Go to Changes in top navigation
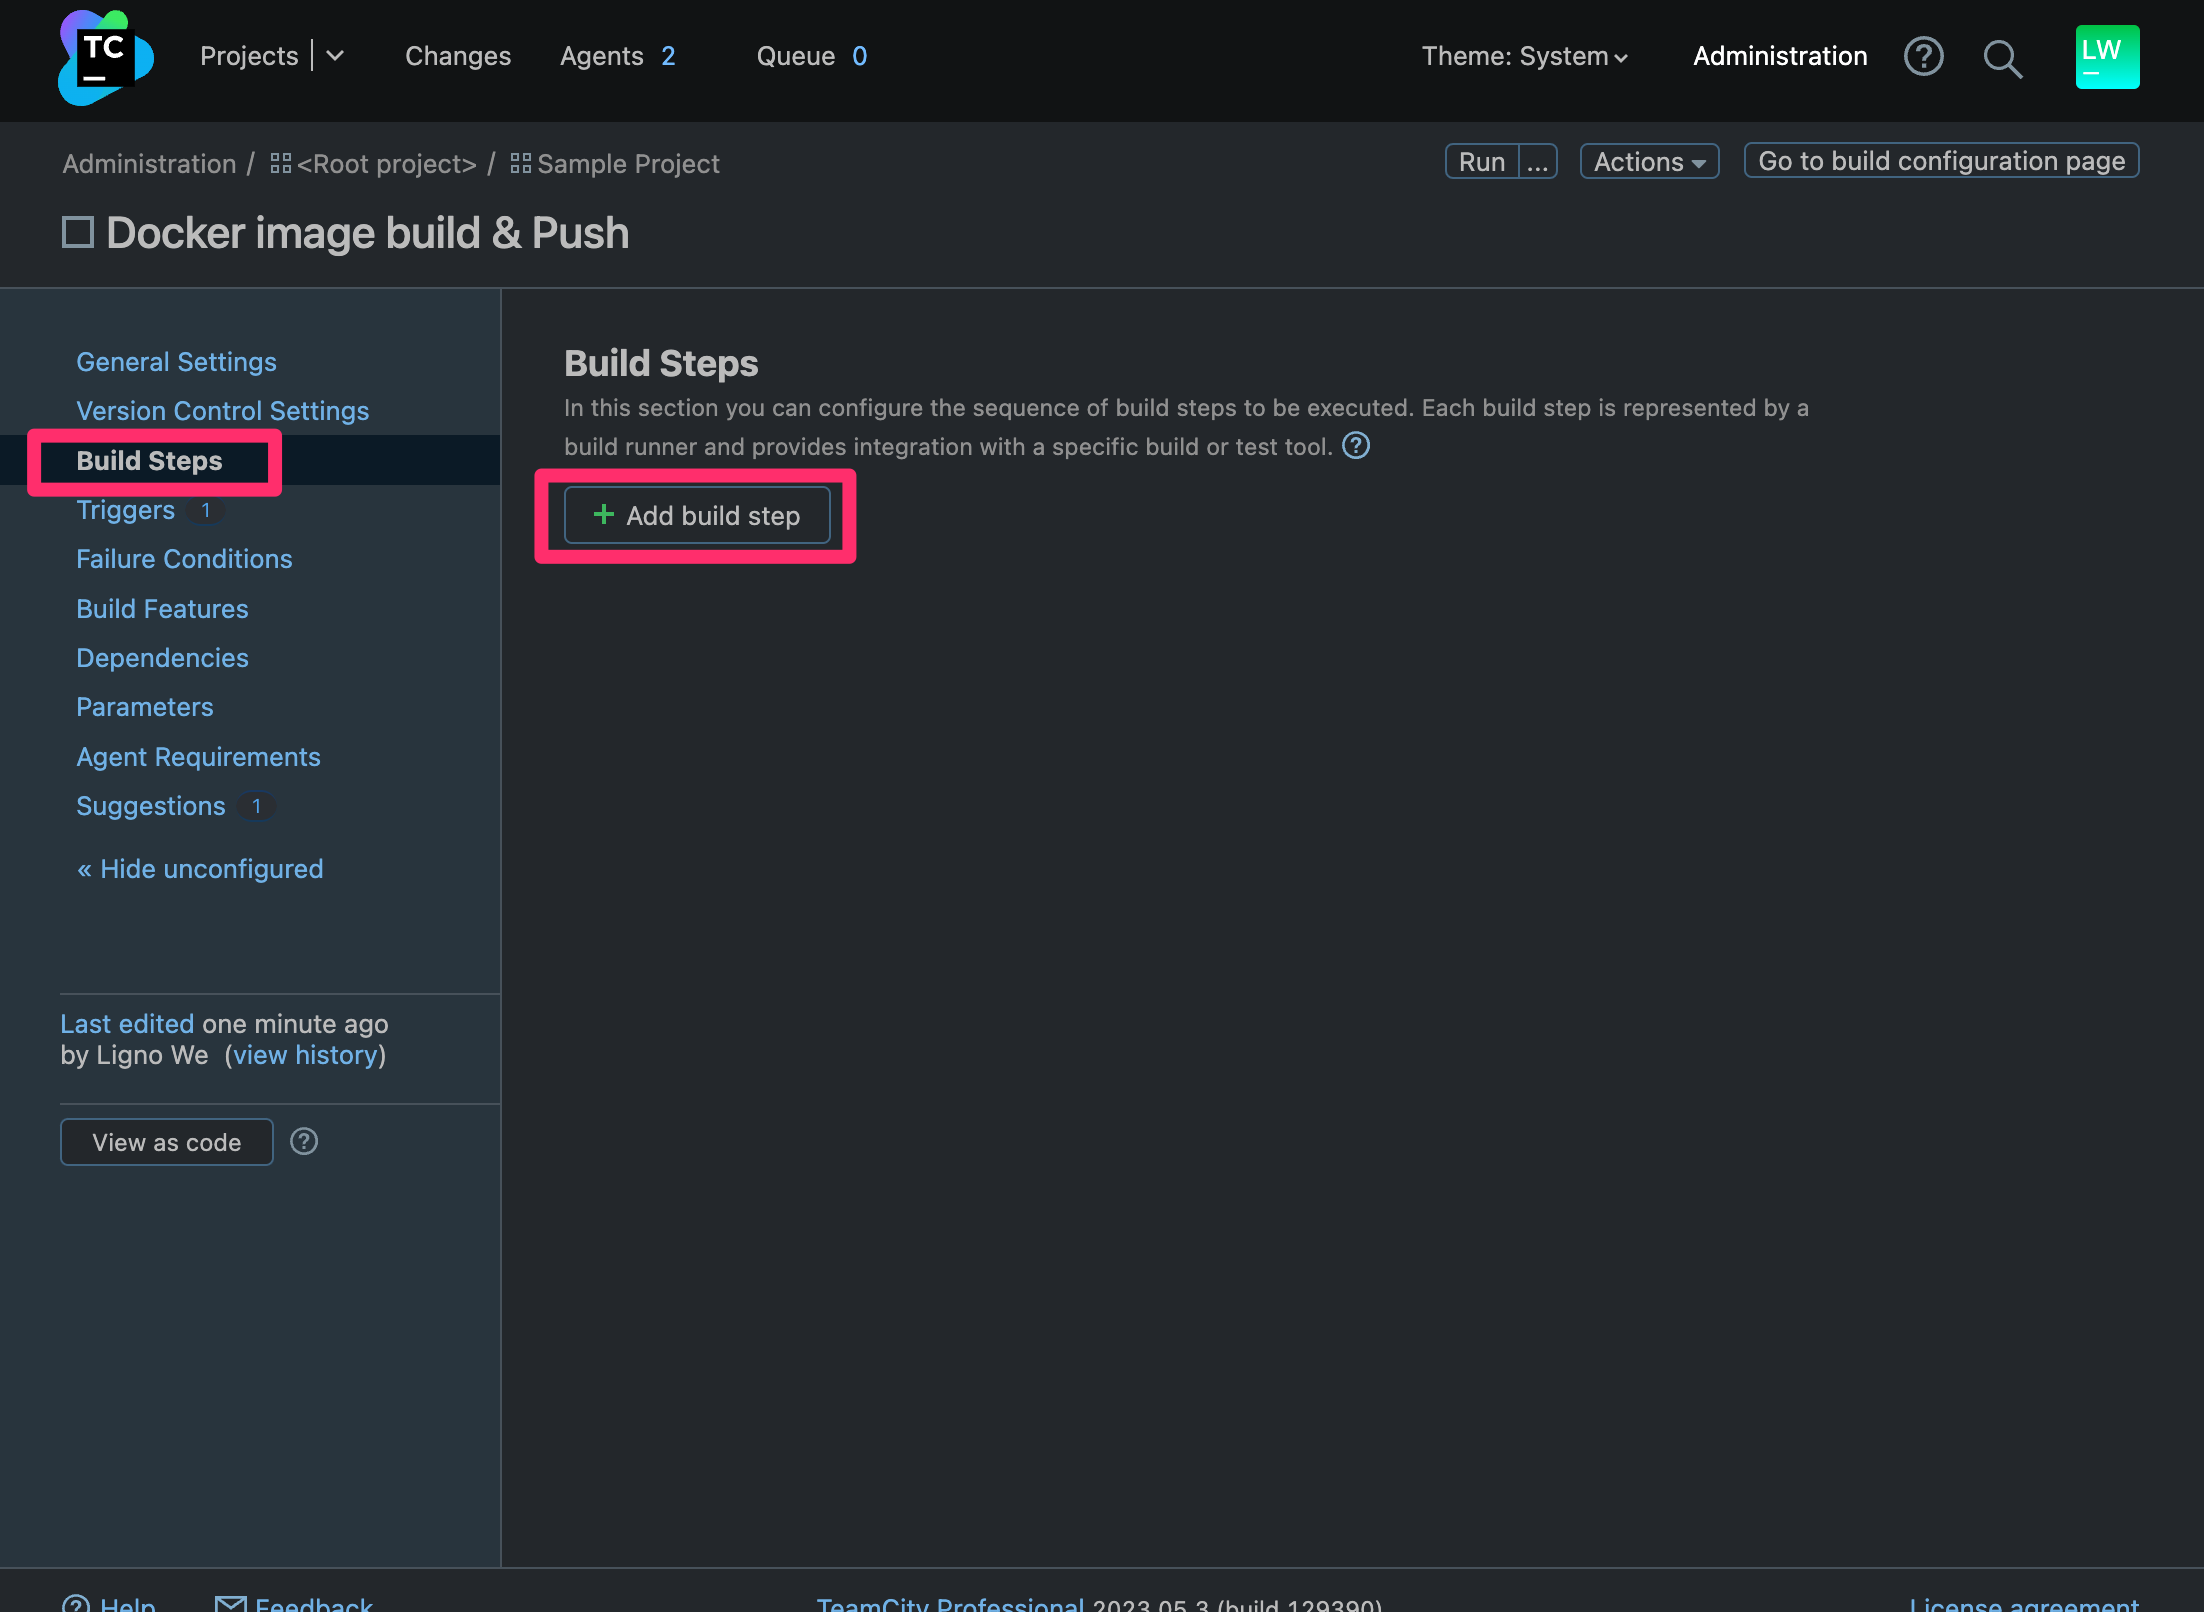 pyautogui.click(x=457, y=56)
